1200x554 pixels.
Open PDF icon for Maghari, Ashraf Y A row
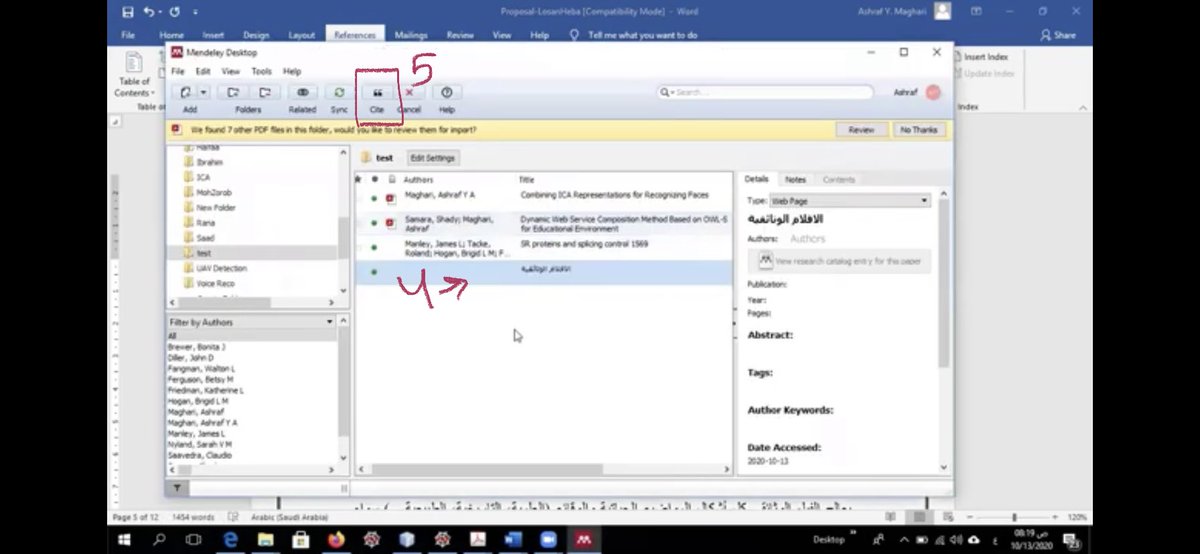point(390,198)
